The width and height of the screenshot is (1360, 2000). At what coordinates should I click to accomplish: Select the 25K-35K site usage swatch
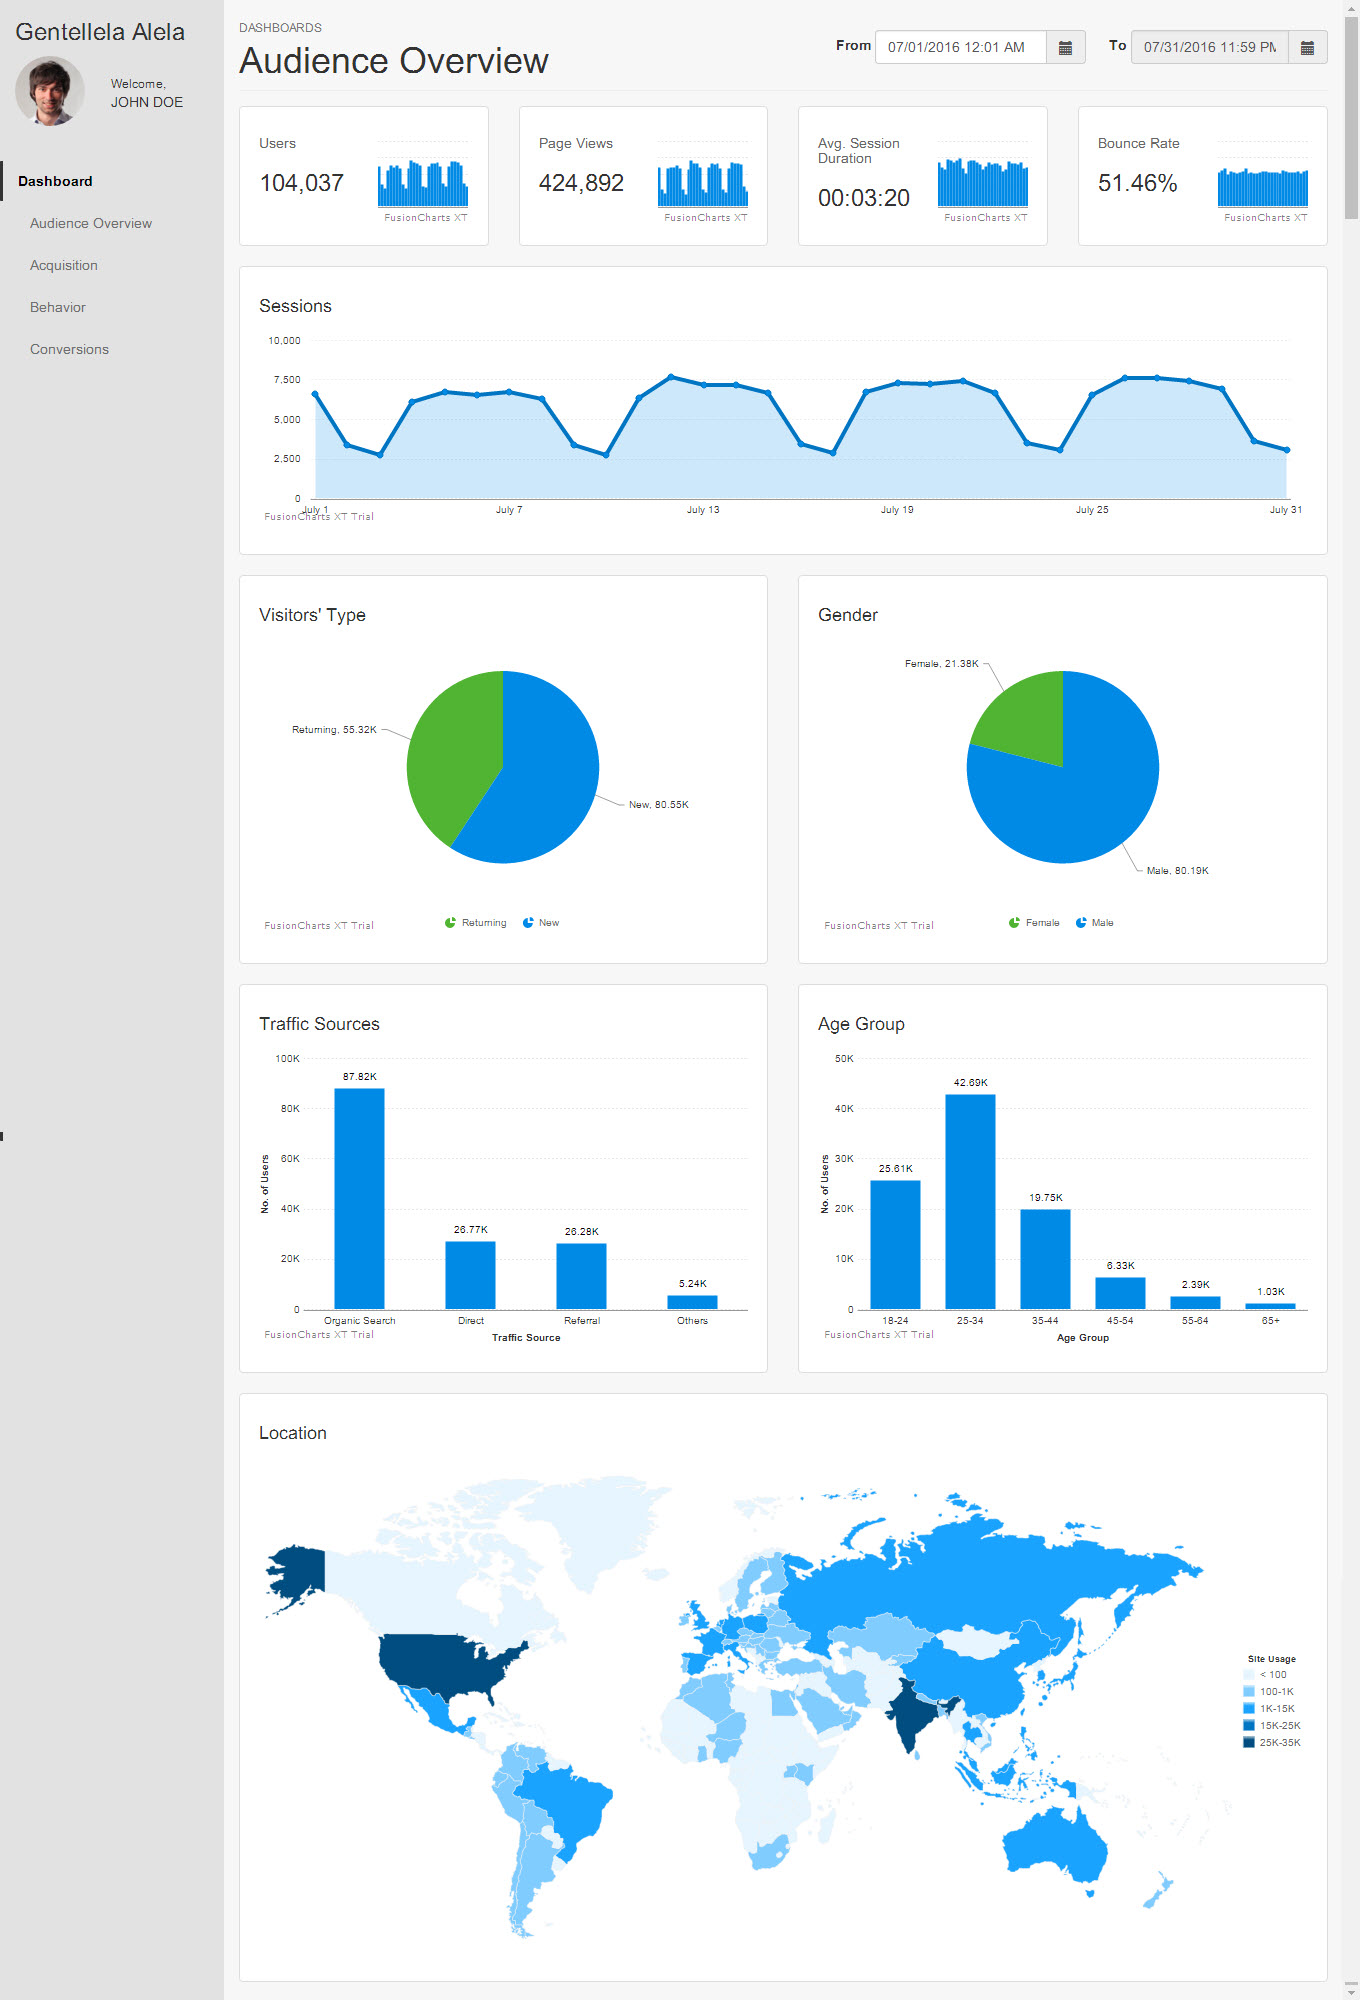click(x=1249, y=1742)
